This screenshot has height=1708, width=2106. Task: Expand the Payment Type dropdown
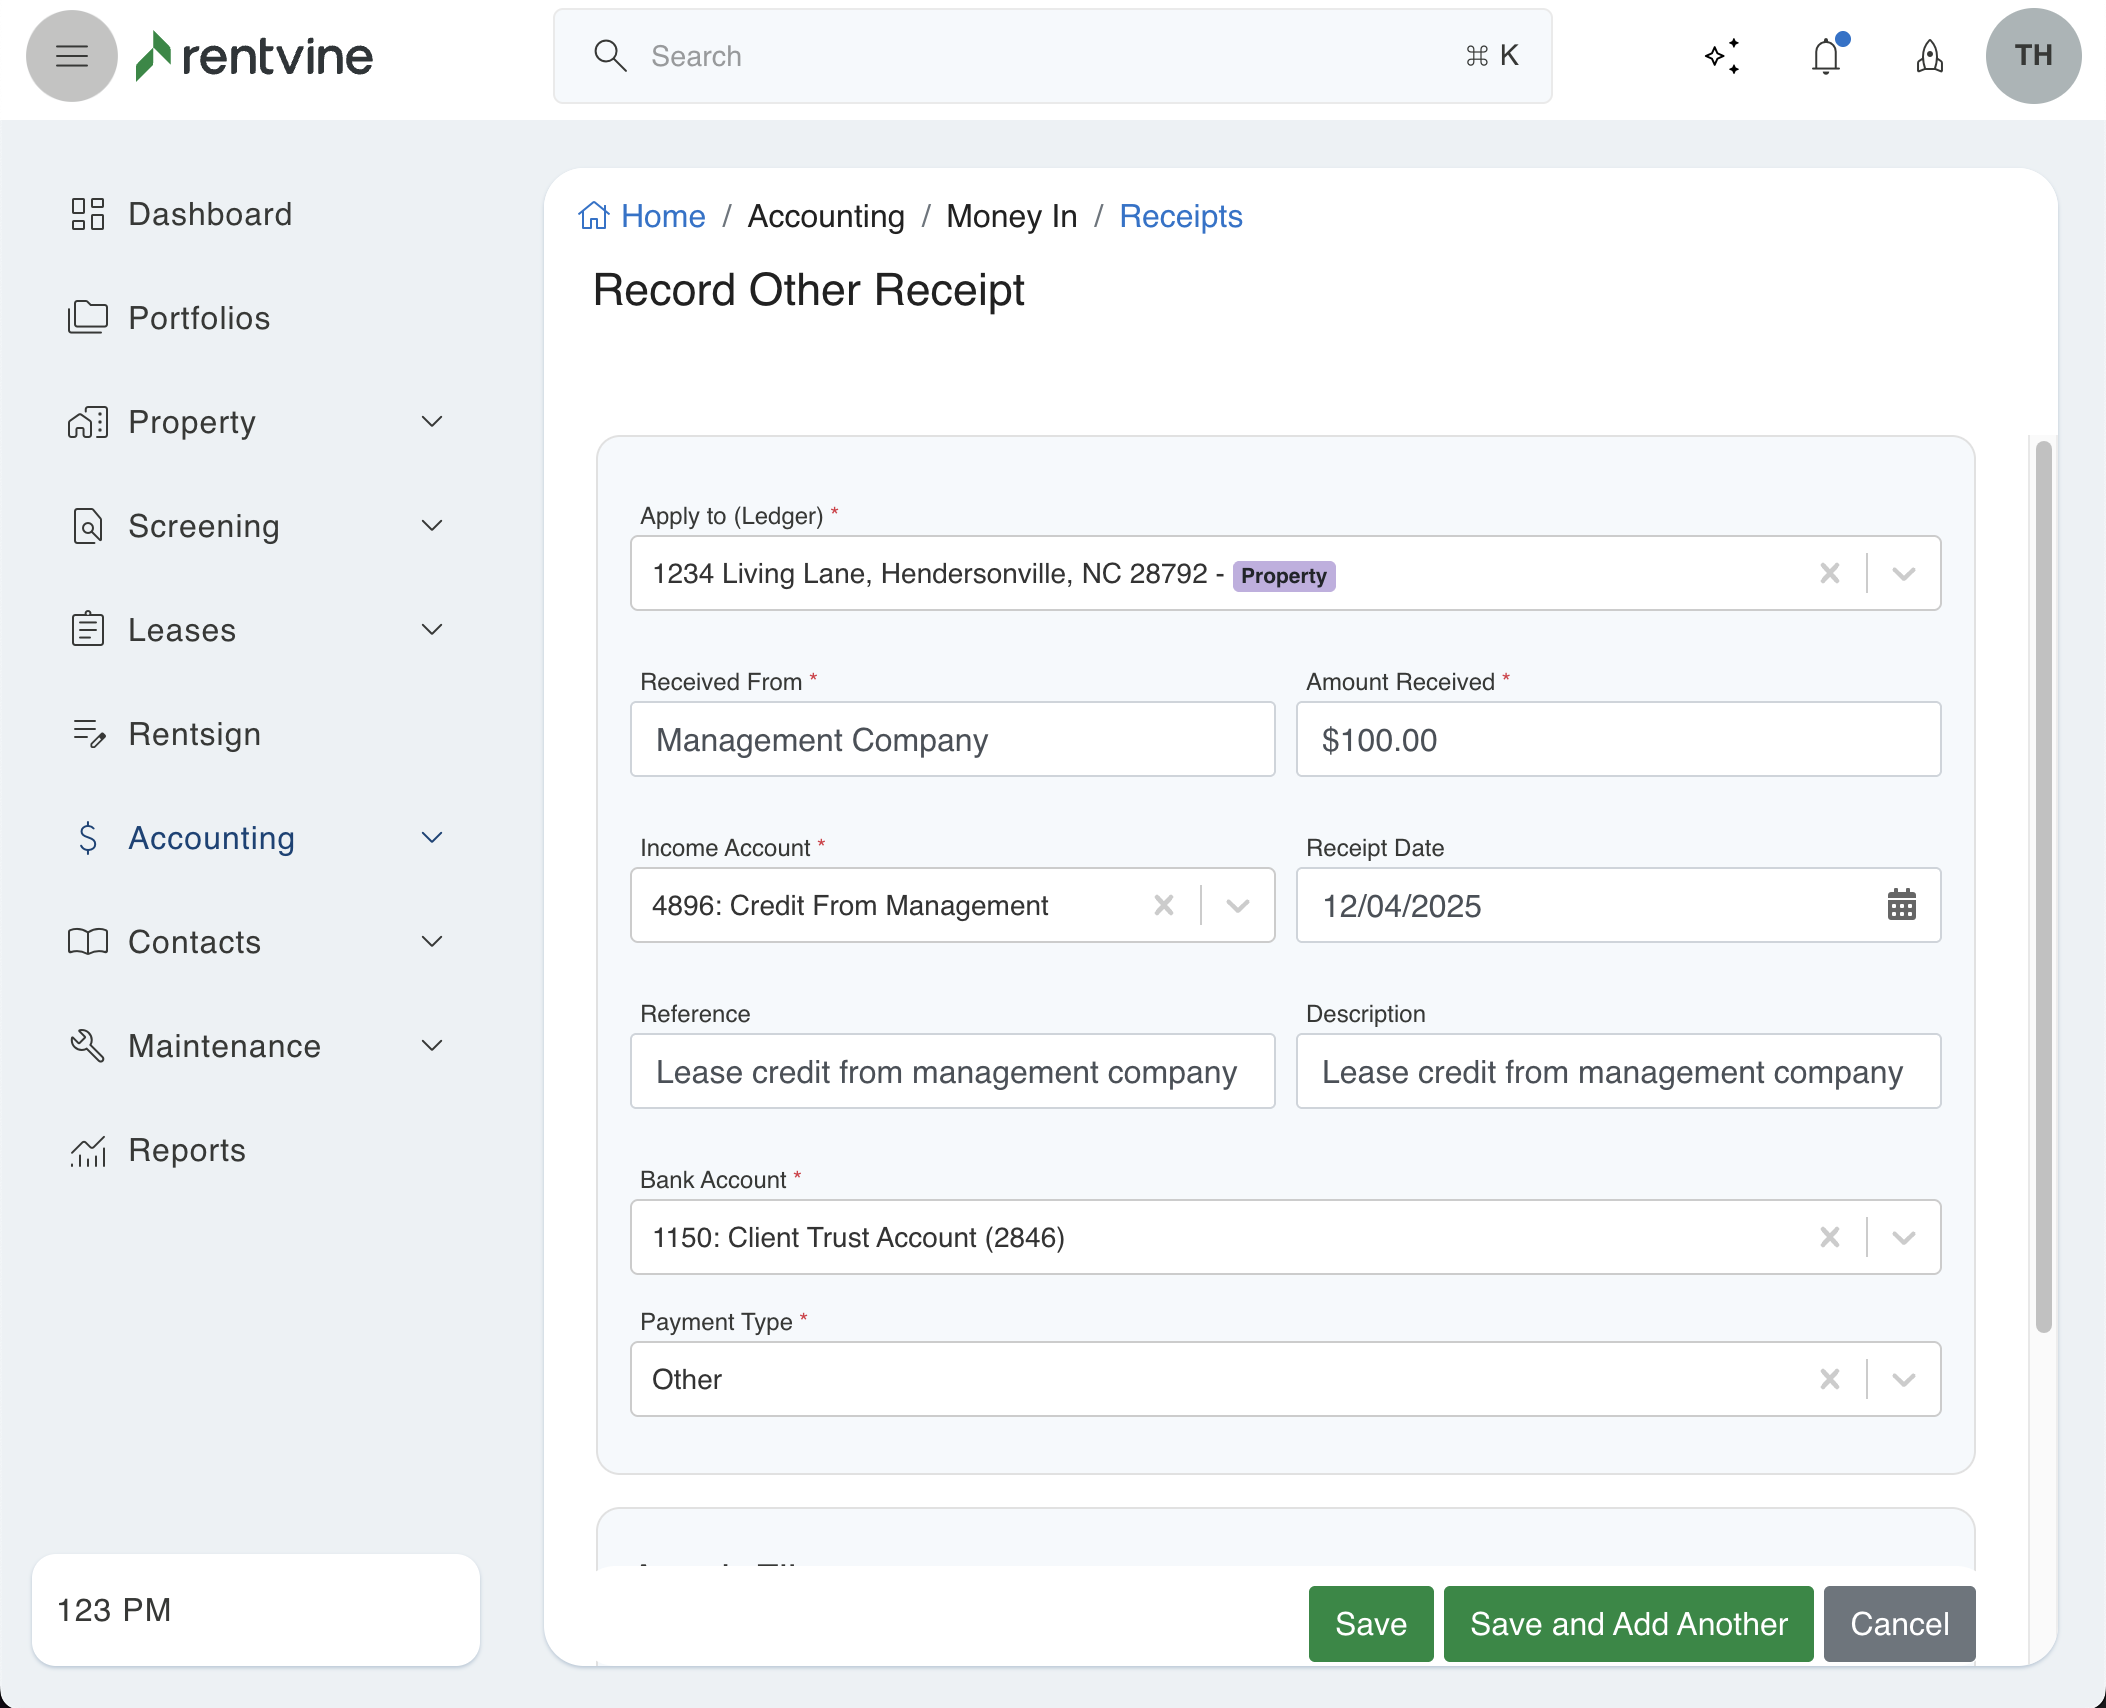pos(1903,1379)
